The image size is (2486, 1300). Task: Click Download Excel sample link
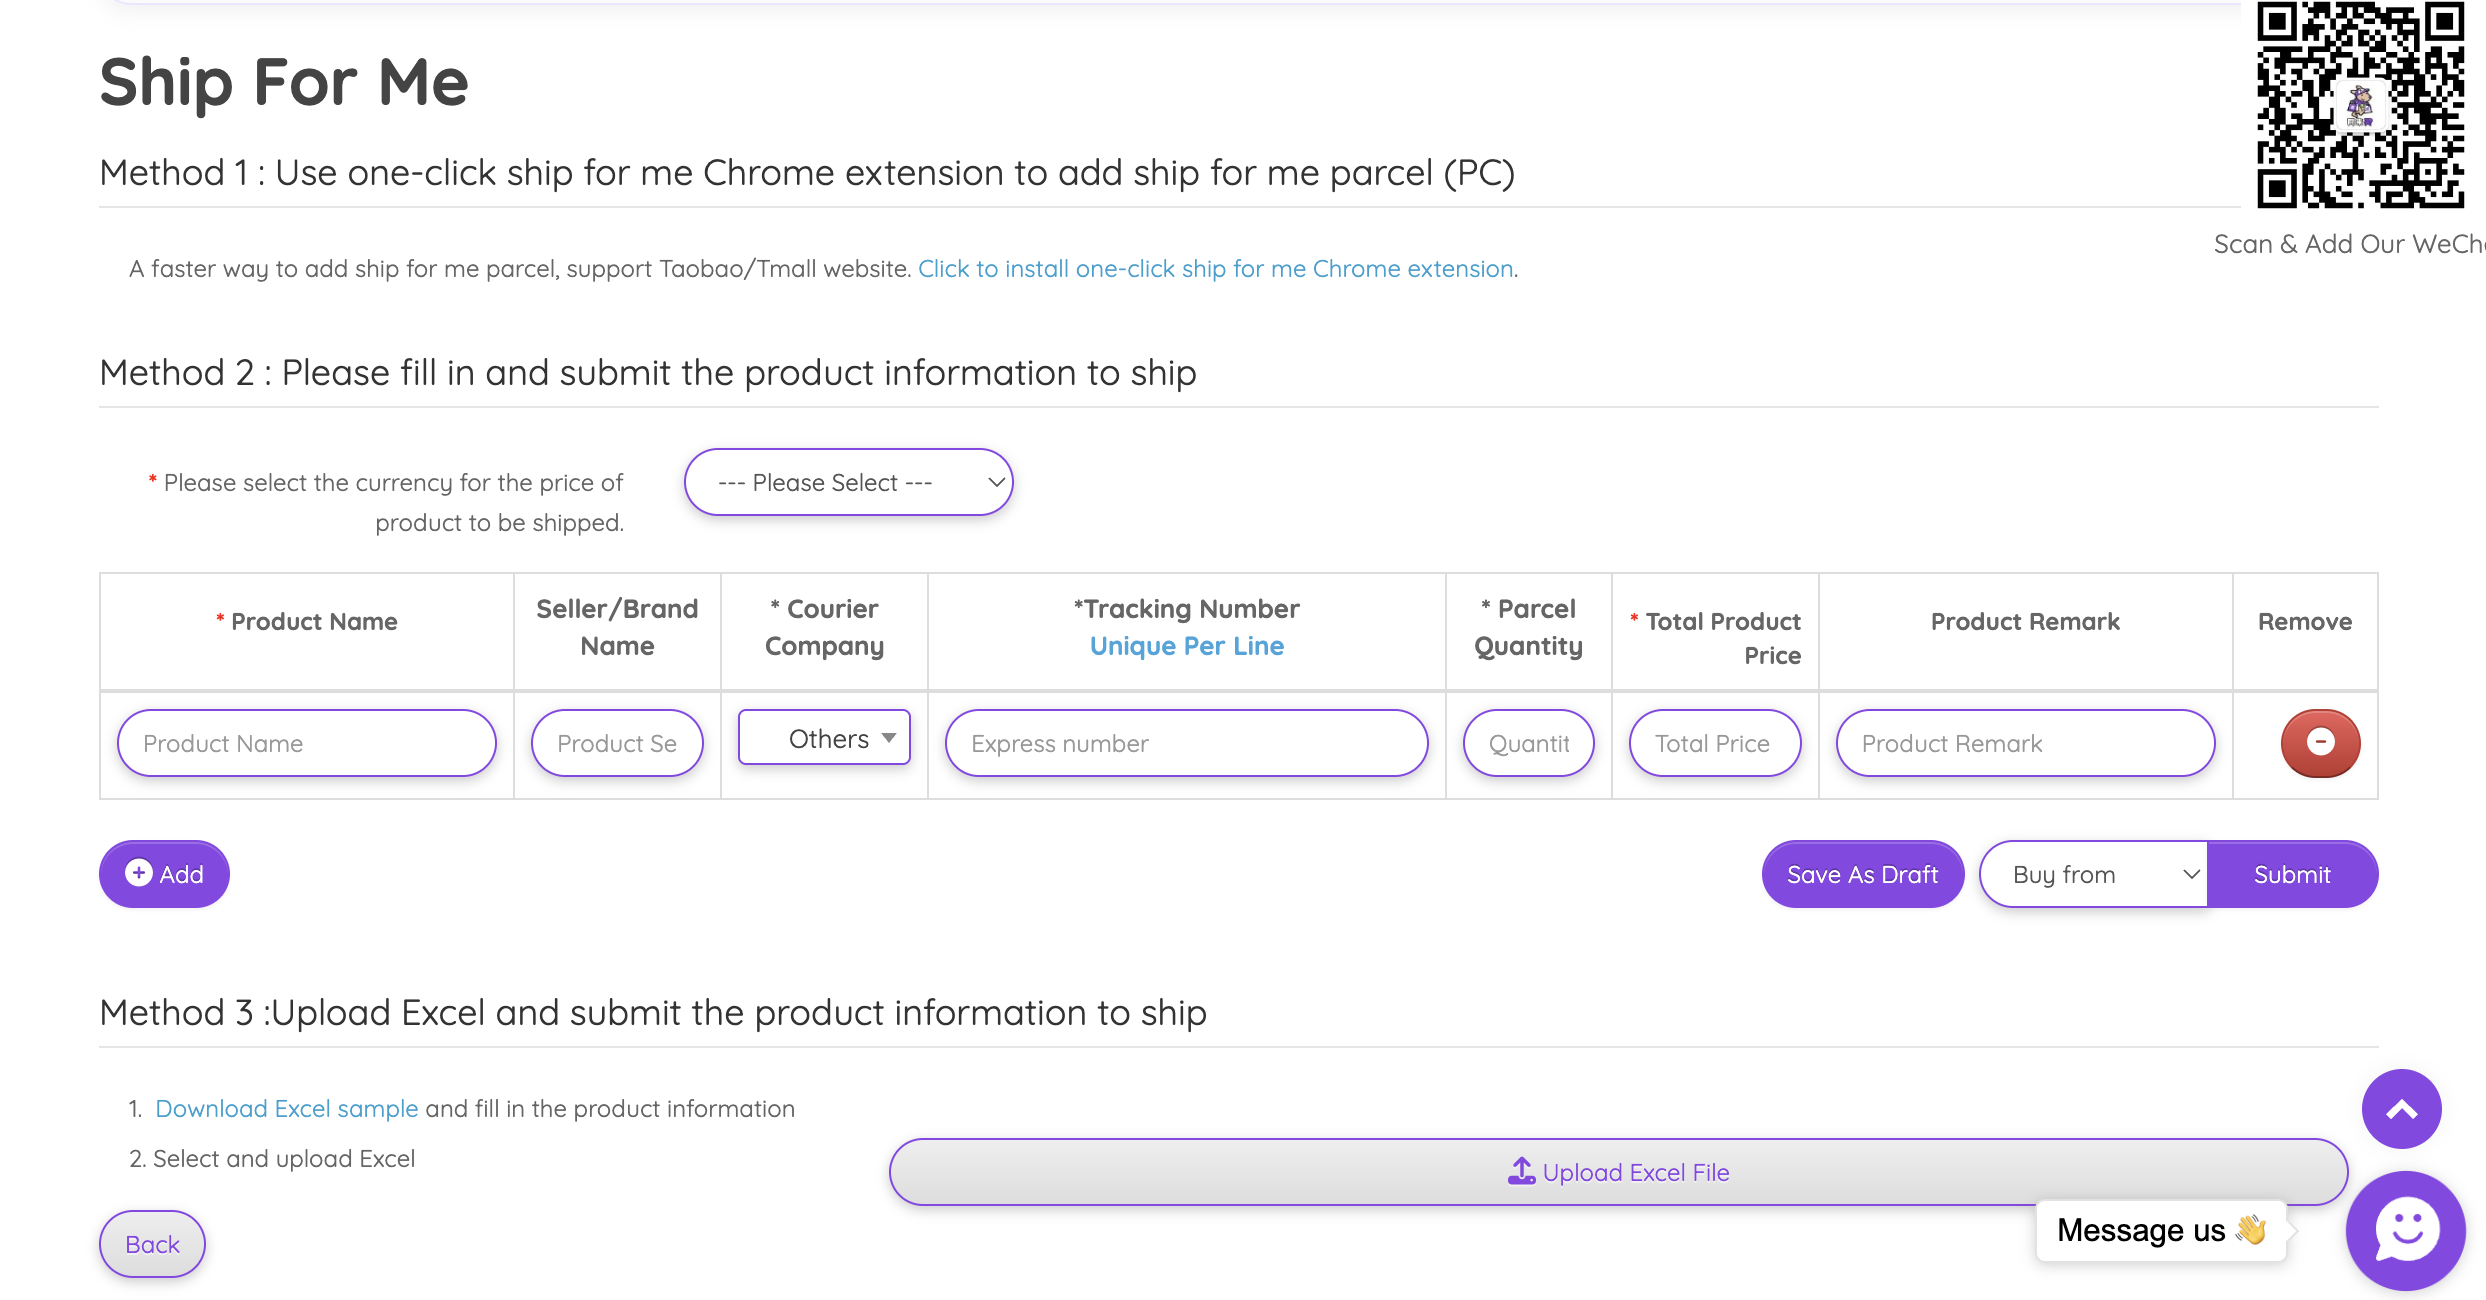click(x=286, y=1109)
